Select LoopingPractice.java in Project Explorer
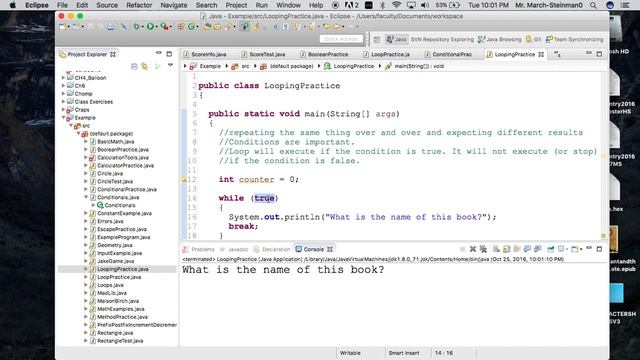Viewport: 640px width, 360px height. (122, 269)
